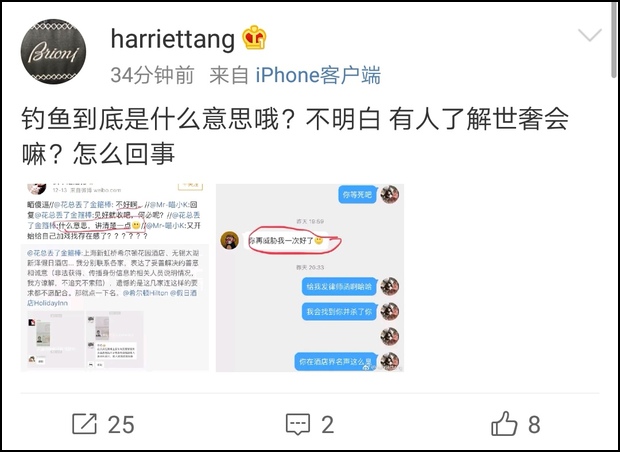This screenshot has width=620, height=452.
Task: Click the passport photos in left thumbnail
Action: 85,339
